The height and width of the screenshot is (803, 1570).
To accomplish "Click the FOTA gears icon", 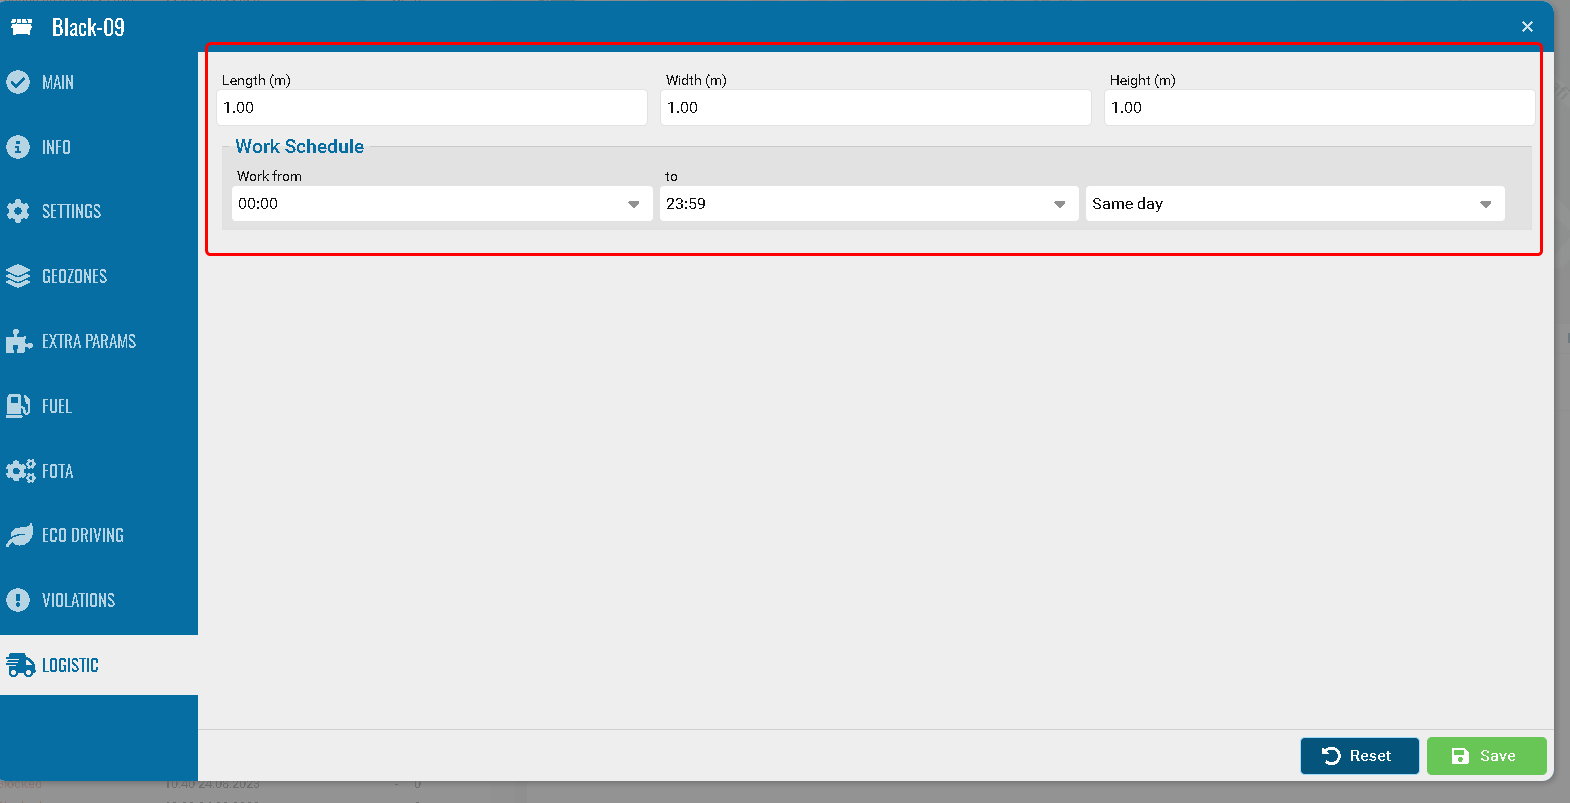I will 20,471.
